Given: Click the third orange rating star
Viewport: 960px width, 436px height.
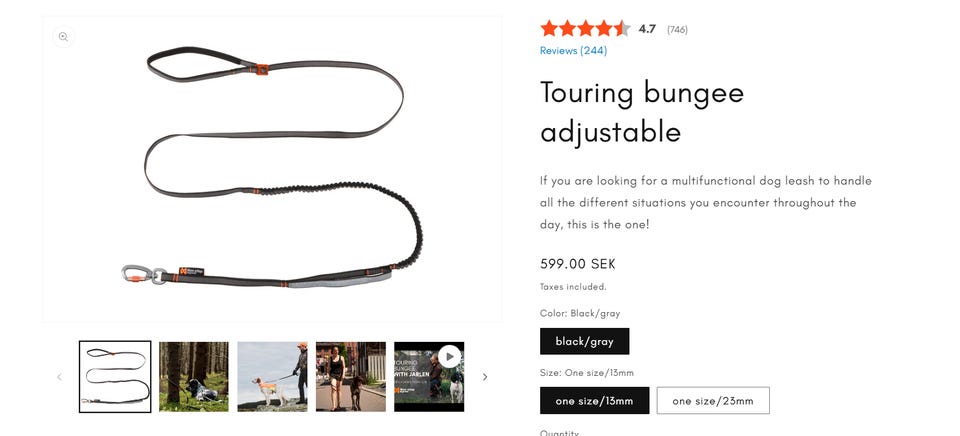Looking at the screenshot, I should 585,29.
